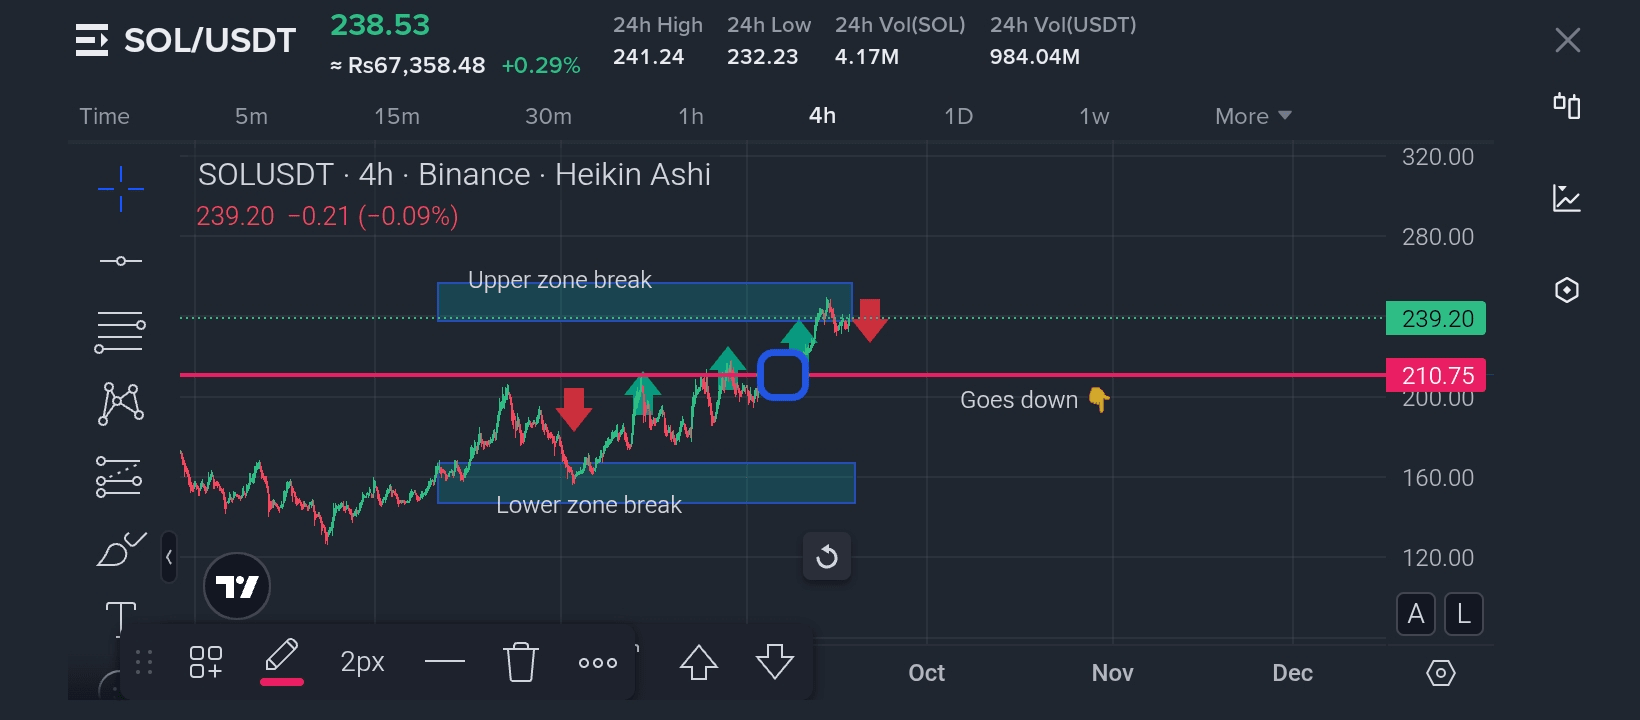
Task: Toggle auto scale with the A button
Action: tap(1416, 614)
